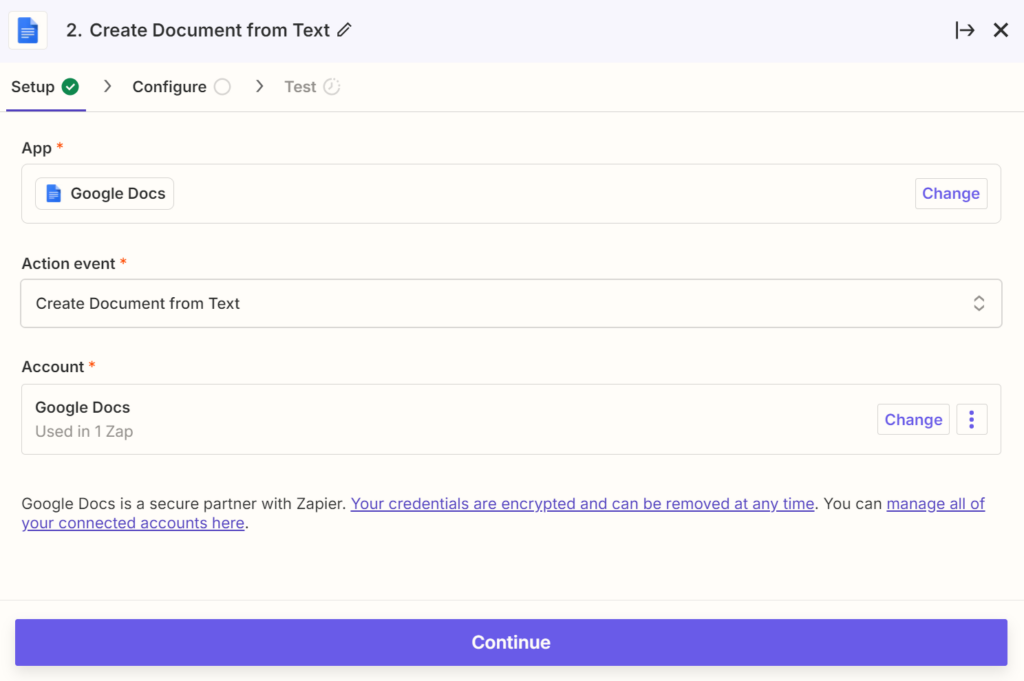This screenshot has height=681, width=1024.
Task: Expand panel with the arrow-to-bar icon
Action: [965, 30]
